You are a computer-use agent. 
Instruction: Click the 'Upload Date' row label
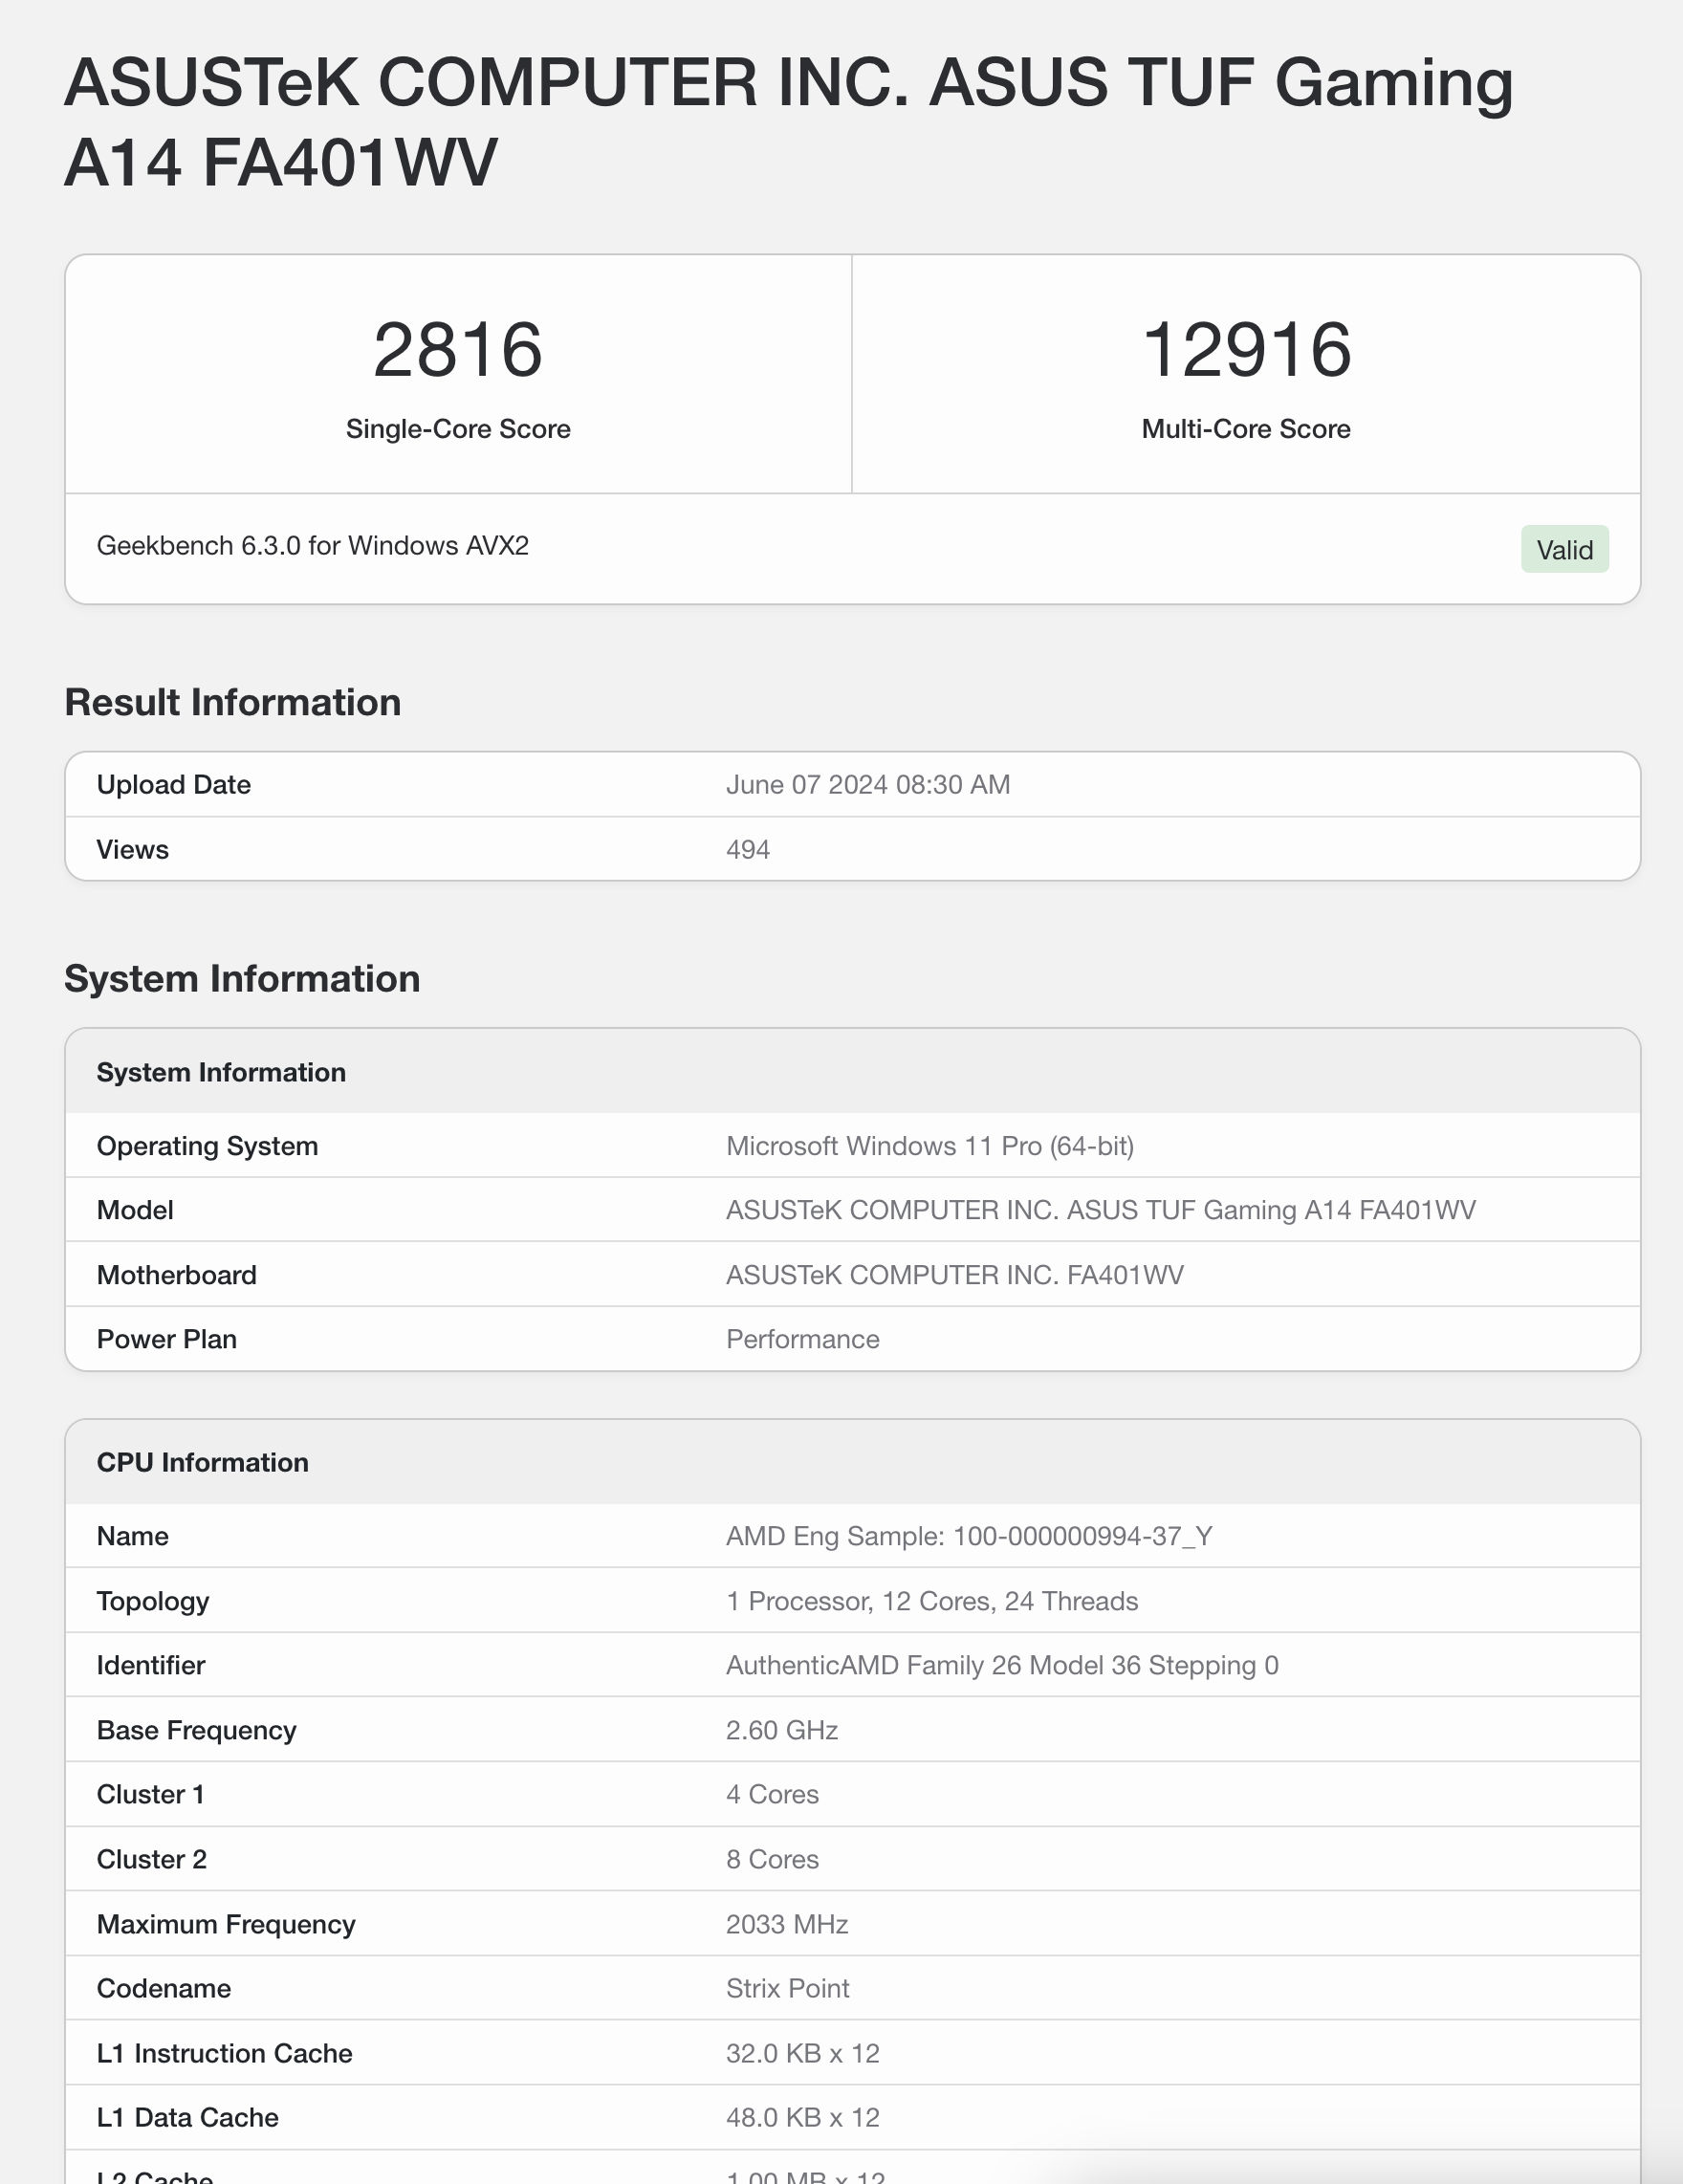tap(174, 785)
